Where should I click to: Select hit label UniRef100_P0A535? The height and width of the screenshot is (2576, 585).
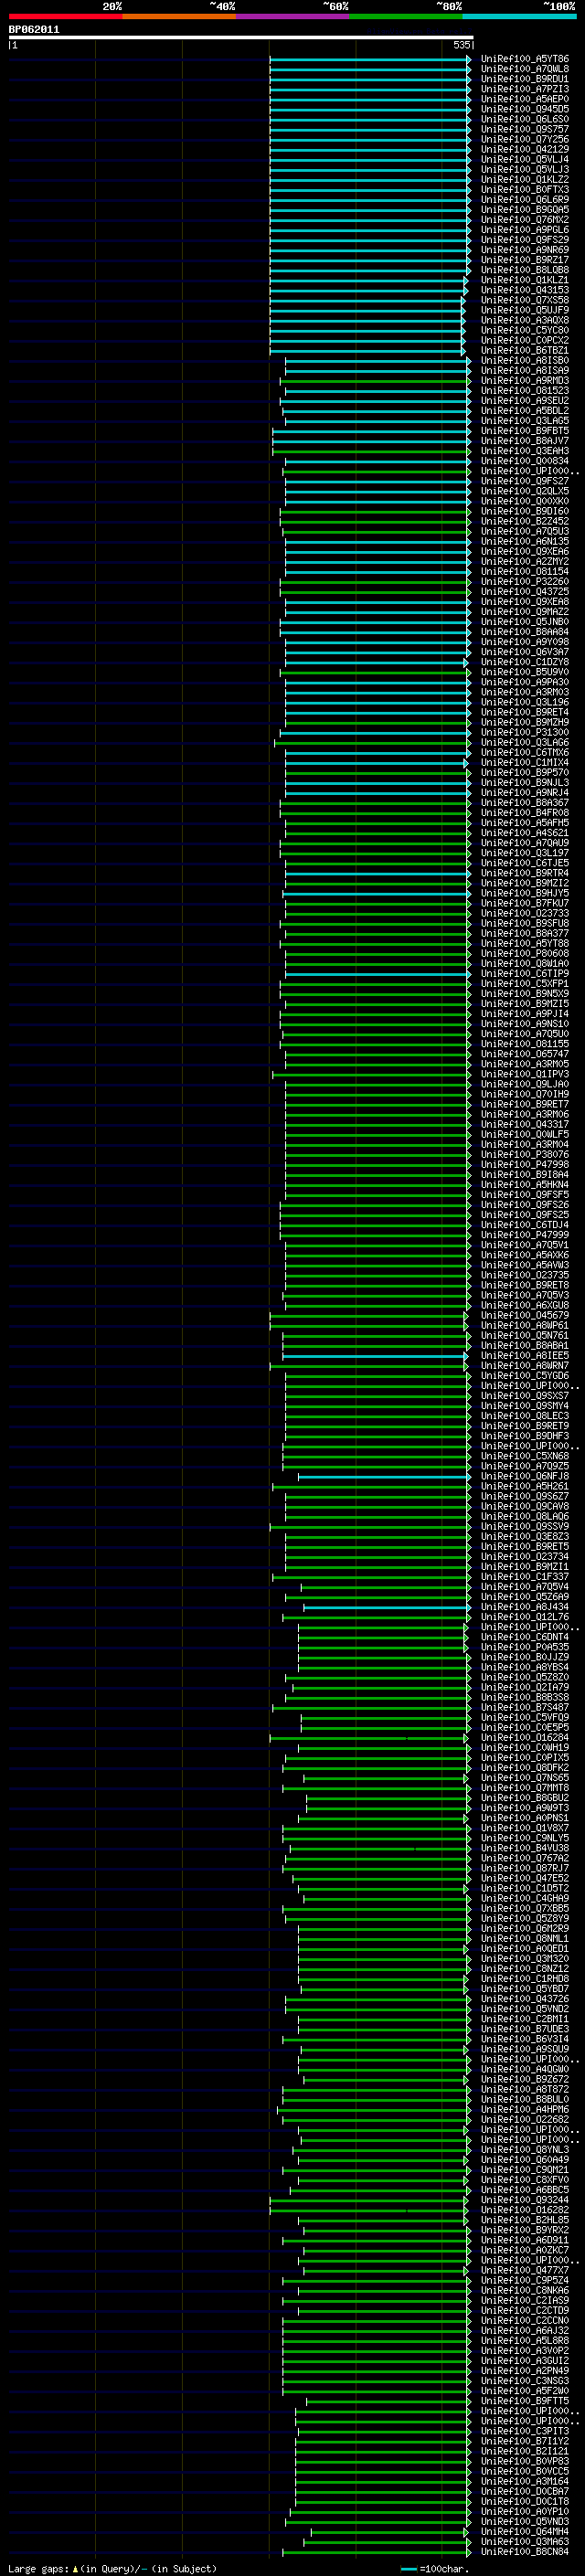tap(525, 1648)
